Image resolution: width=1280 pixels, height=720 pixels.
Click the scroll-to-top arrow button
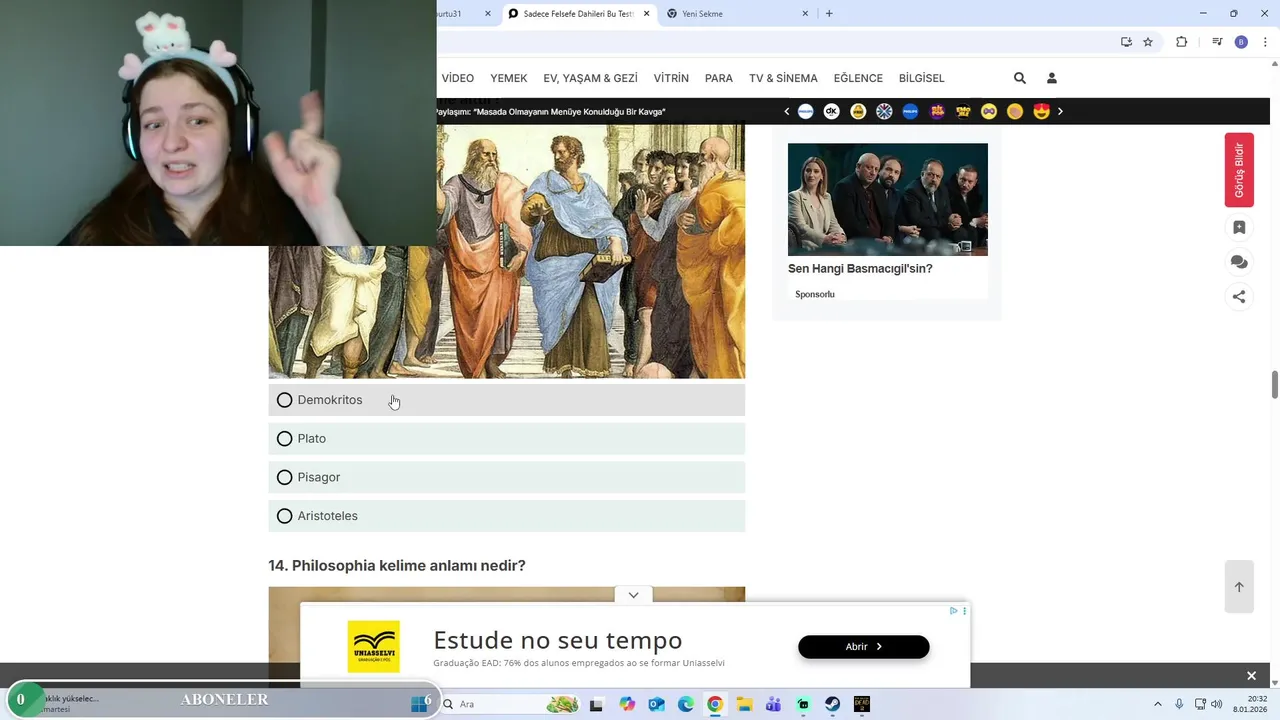pos(1239,587)
